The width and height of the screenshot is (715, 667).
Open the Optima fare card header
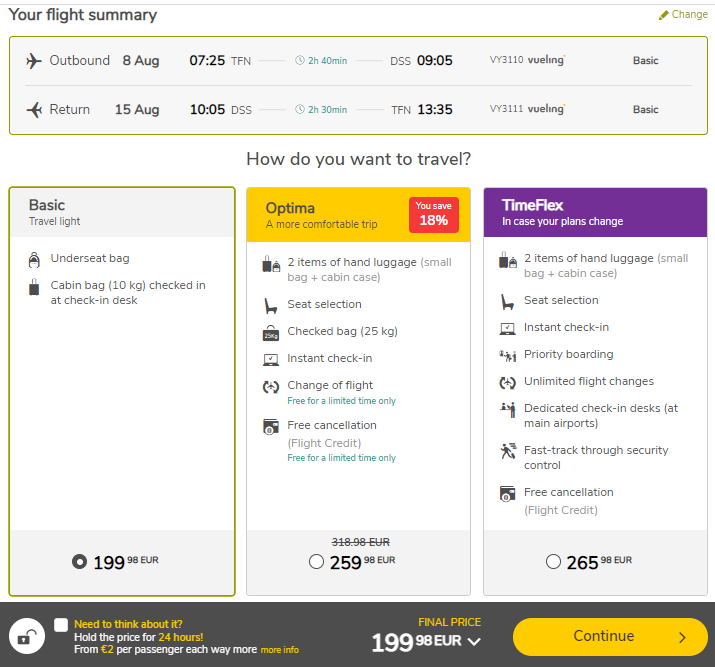point(358,215)
